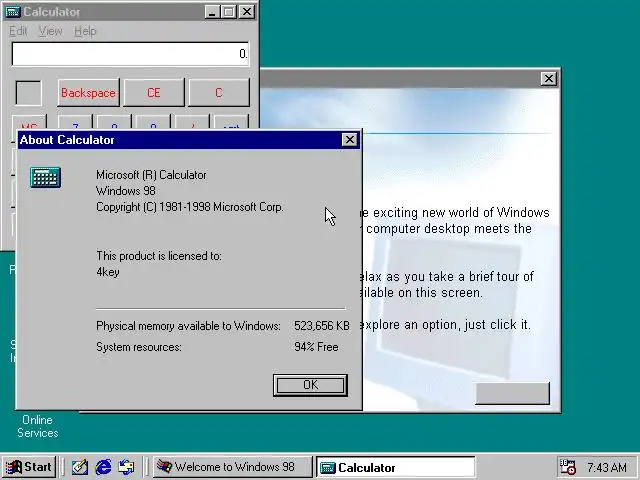Click the '523,656 KB' memory value

click(322, 326)
